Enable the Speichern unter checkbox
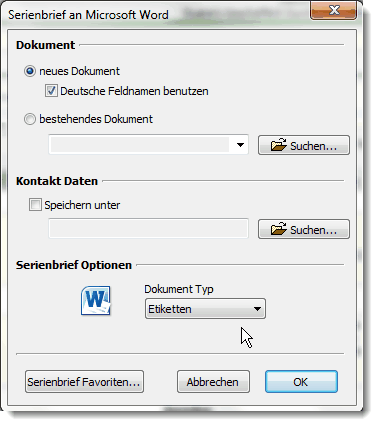 (35, 205)
